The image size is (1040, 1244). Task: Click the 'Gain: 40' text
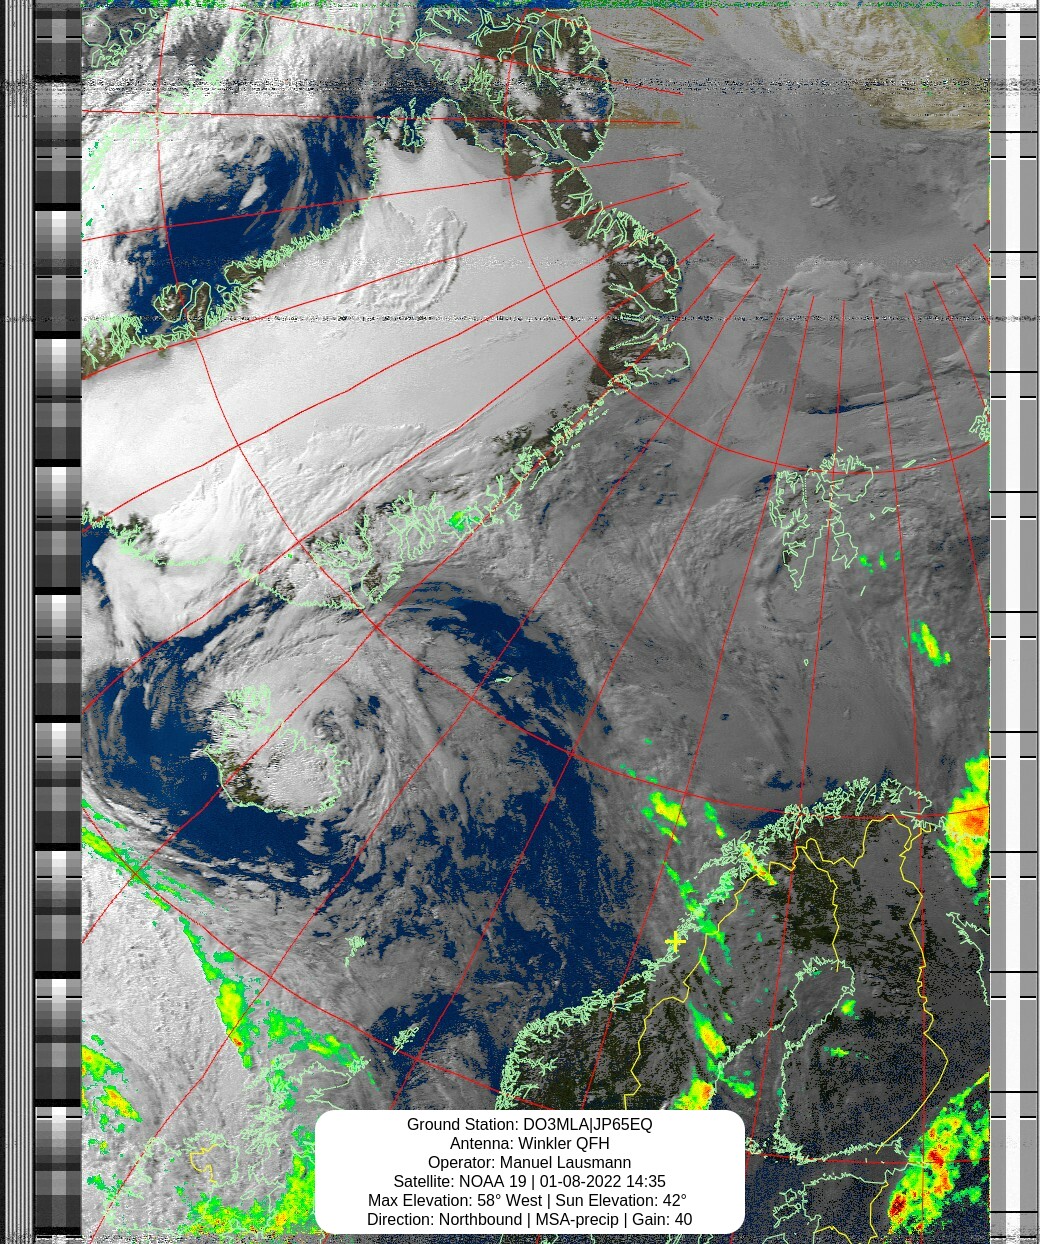point(662,1220)
